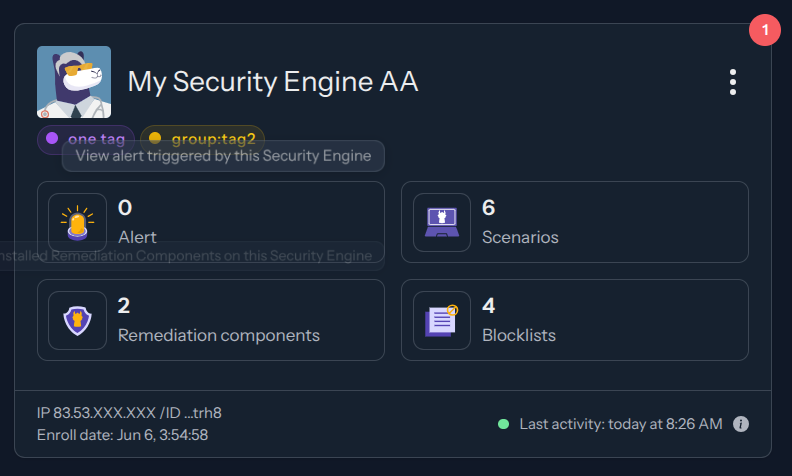Select the "group:tag2" tag chip
Image resolution: width=792 pixels, height=476 pixels.
click(202, 139)
